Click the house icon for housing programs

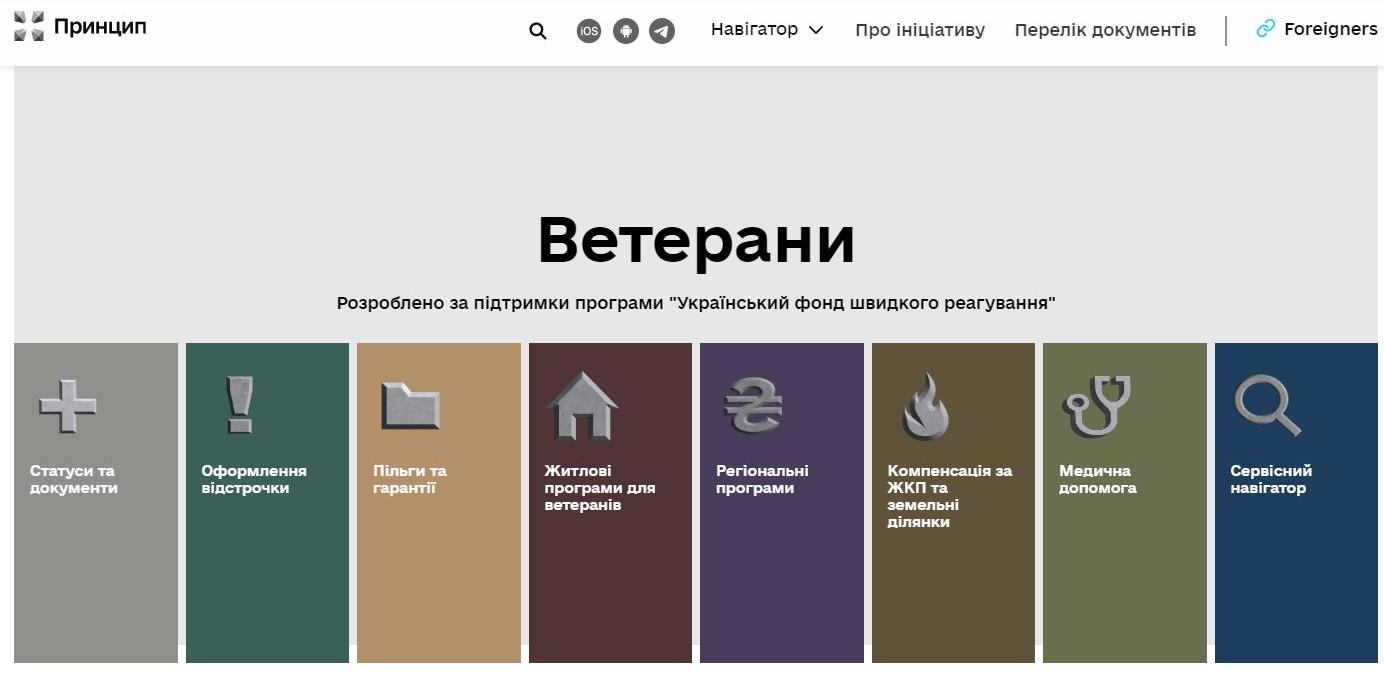[582, 406]
